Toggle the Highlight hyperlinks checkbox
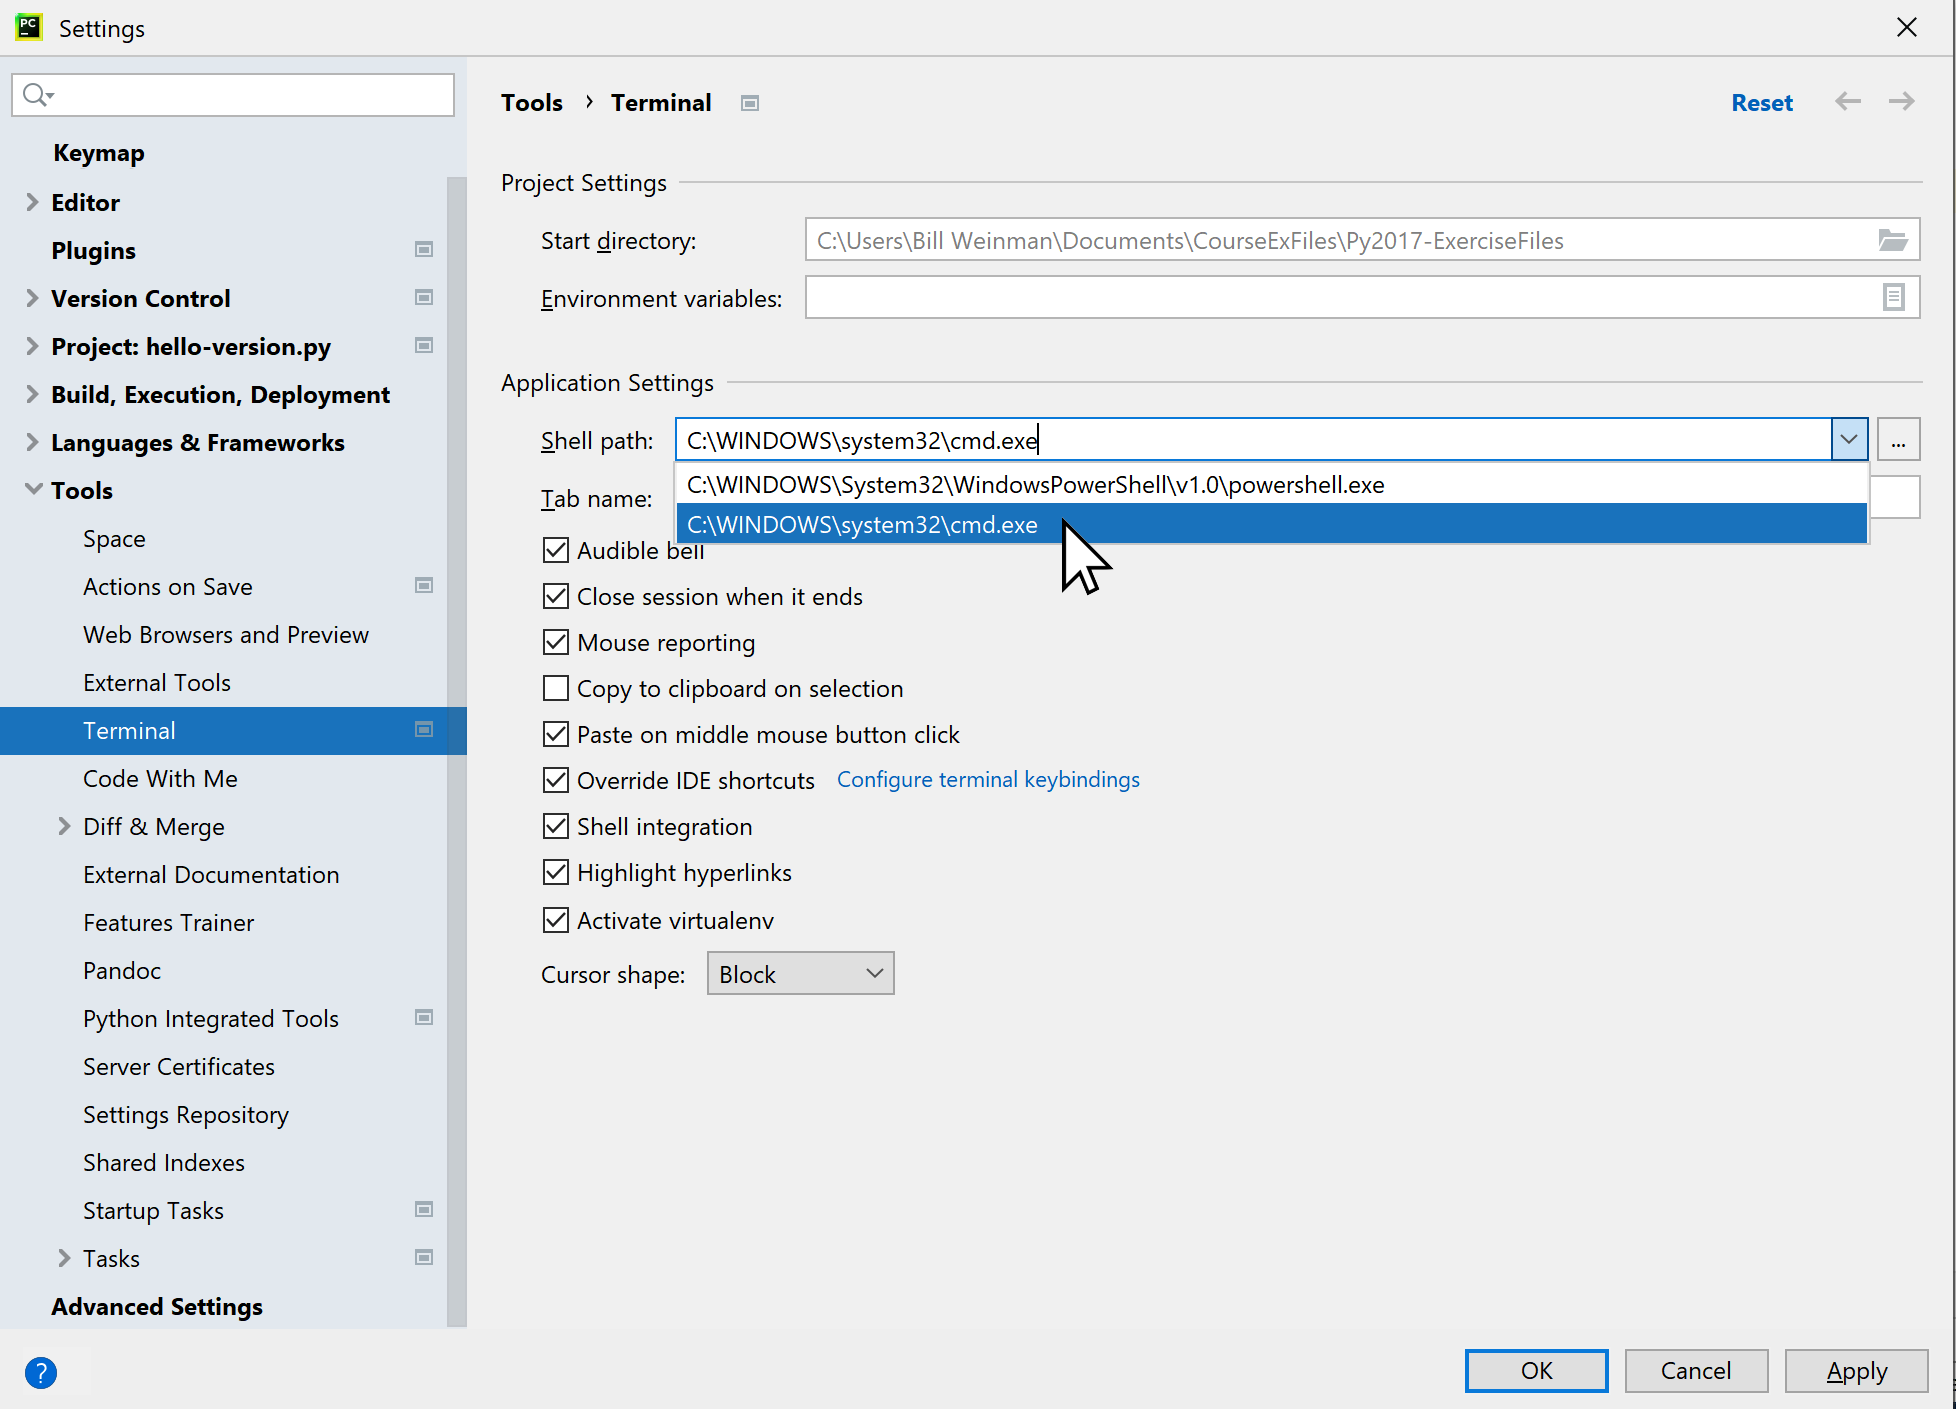The height and width of the screenshot is (1409, 1956). [556, 872]
